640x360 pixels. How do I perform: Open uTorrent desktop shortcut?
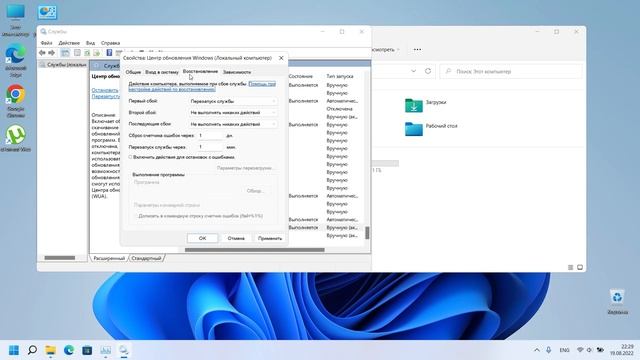(16, 139)
